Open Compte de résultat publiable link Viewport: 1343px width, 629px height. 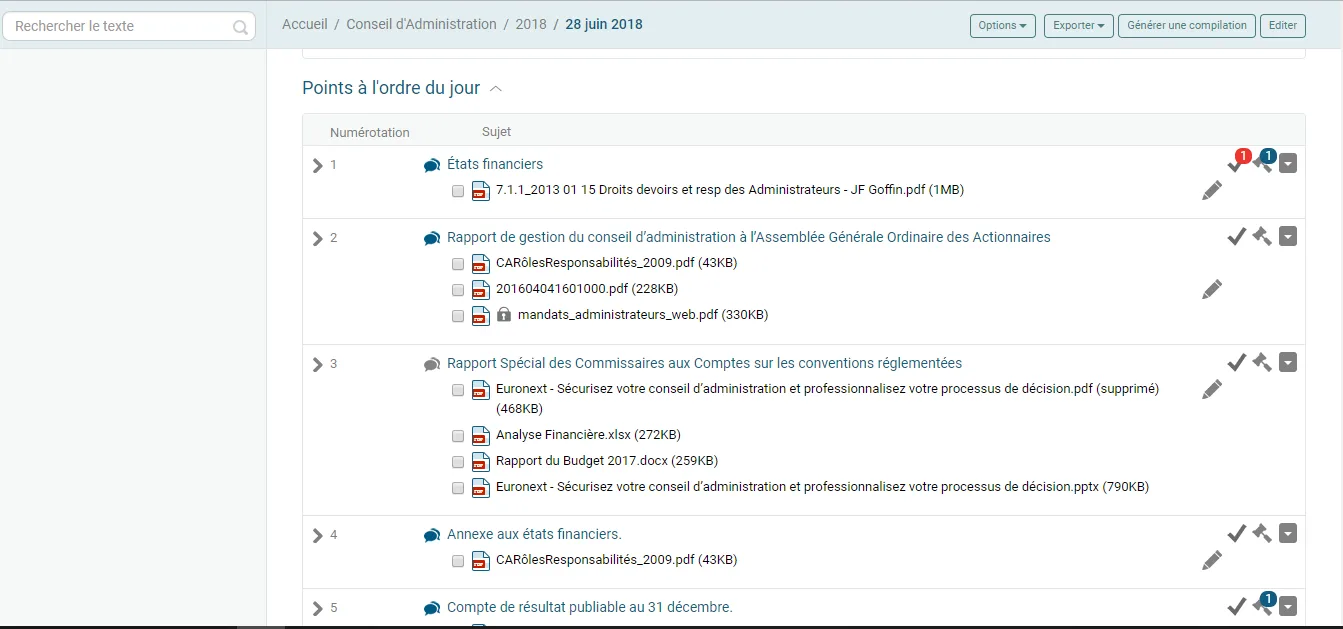590,607
